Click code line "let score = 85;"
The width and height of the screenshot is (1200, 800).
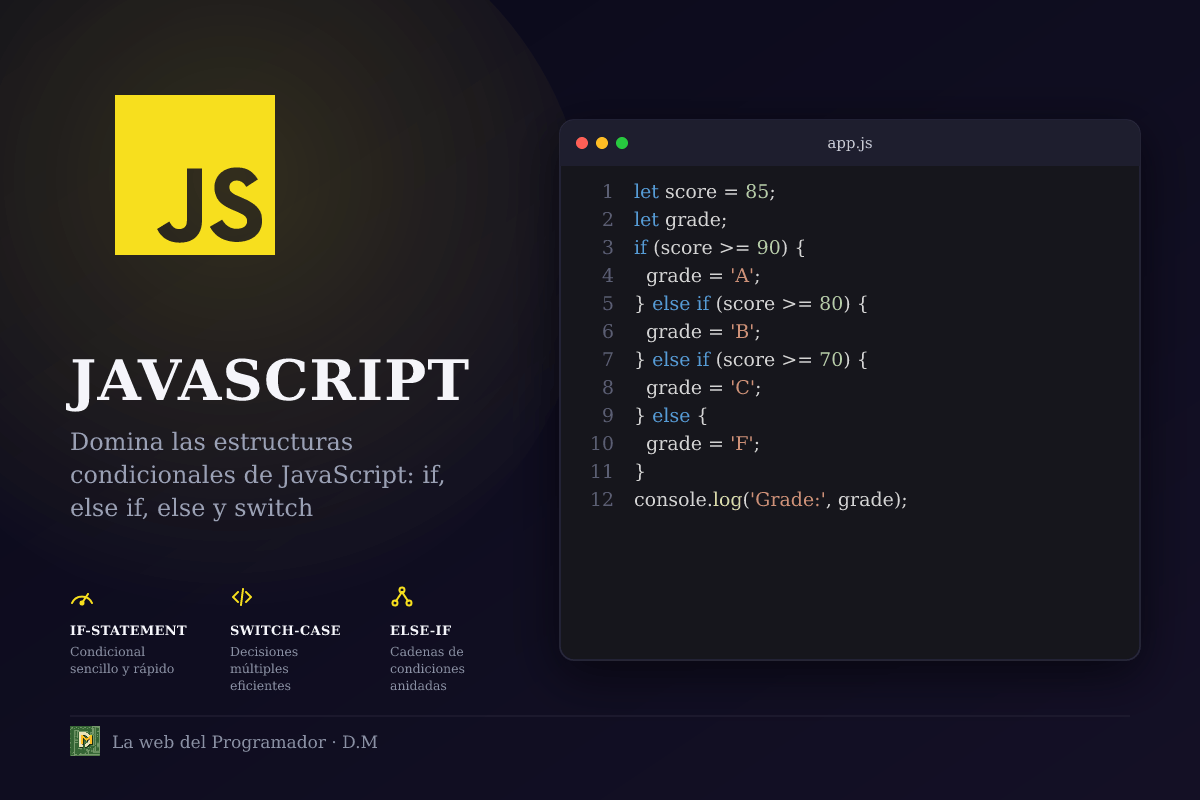click(x=705, y=191)
